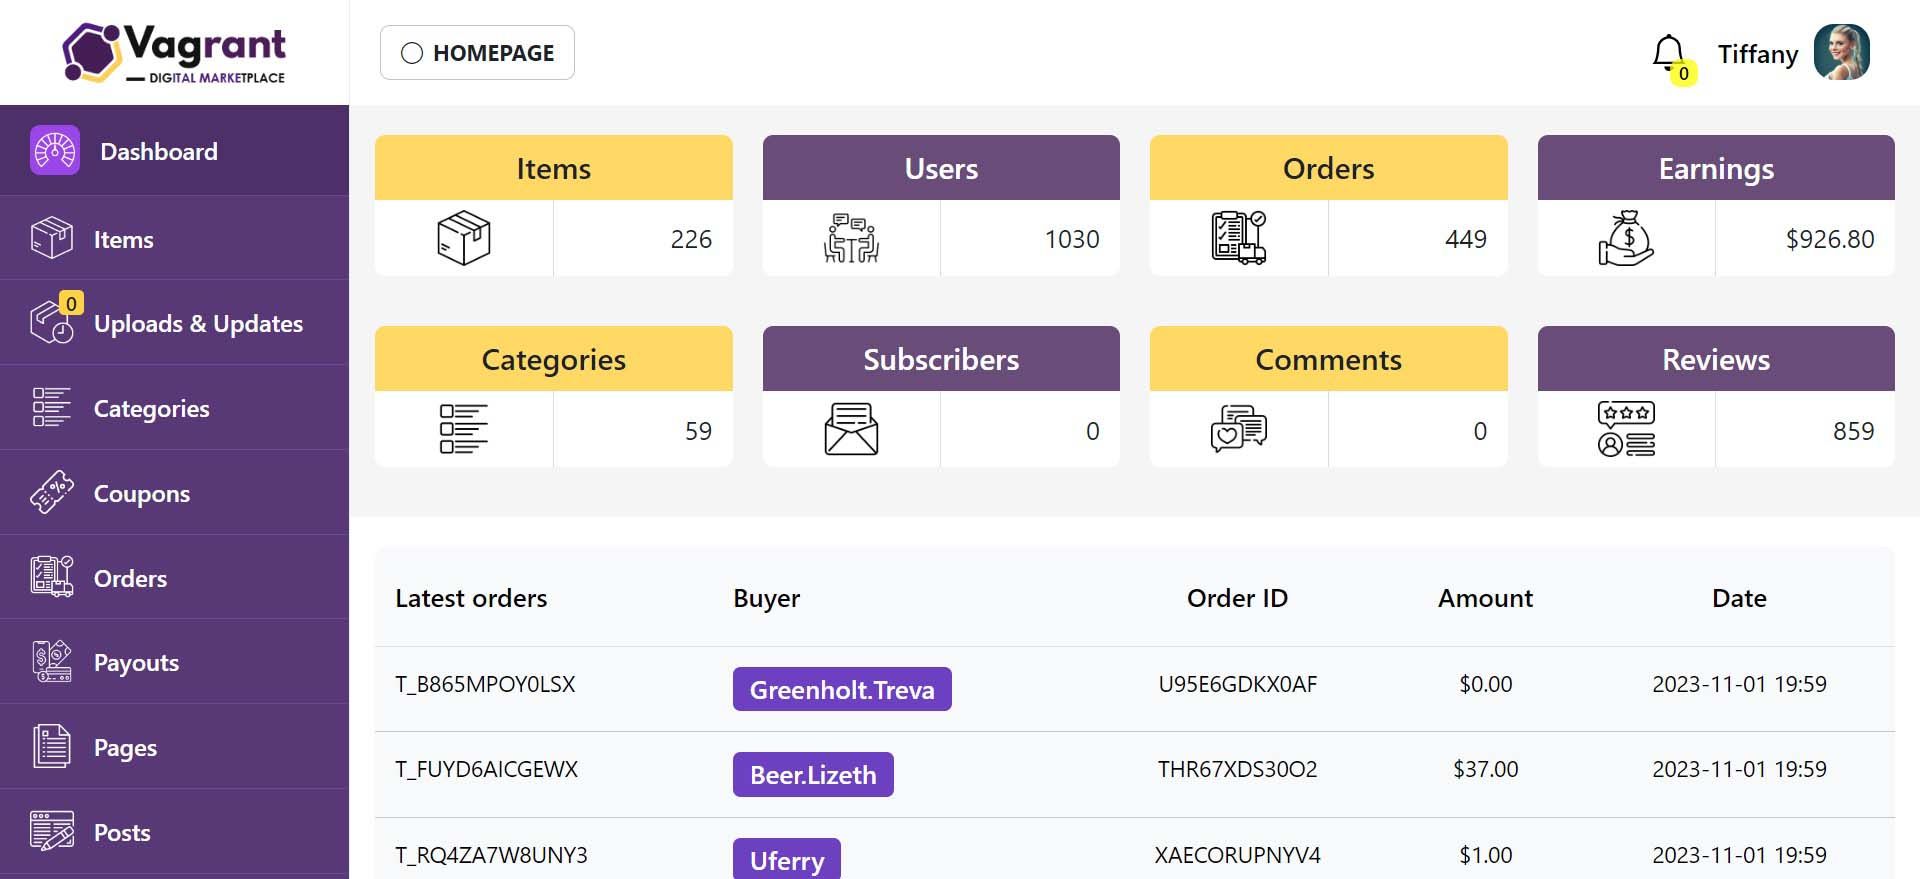Click the Vagrant Digital Marketplace logo

coord(175,53)
